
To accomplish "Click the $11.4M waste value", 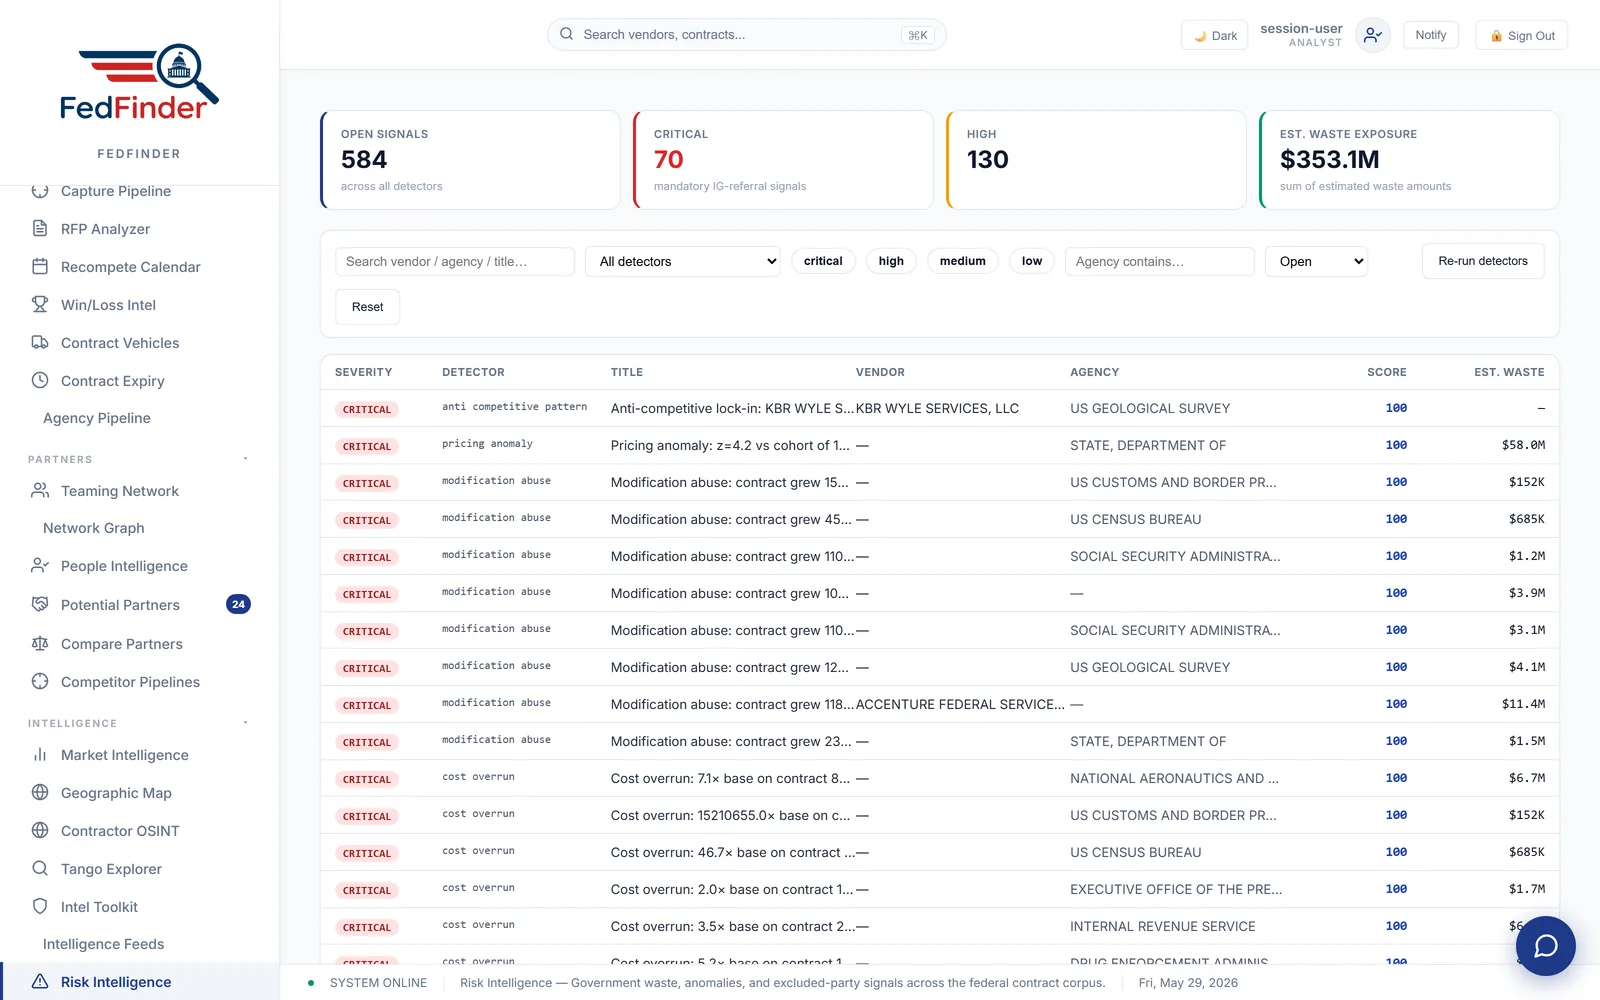I will tap(1523, 704).
